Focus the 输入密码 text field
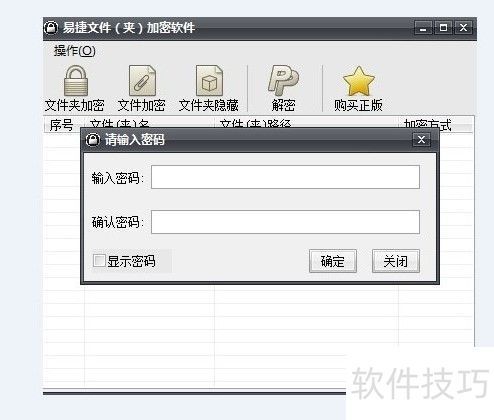The width and height of the screenshot is (494, 420). [x=285, y=177]
